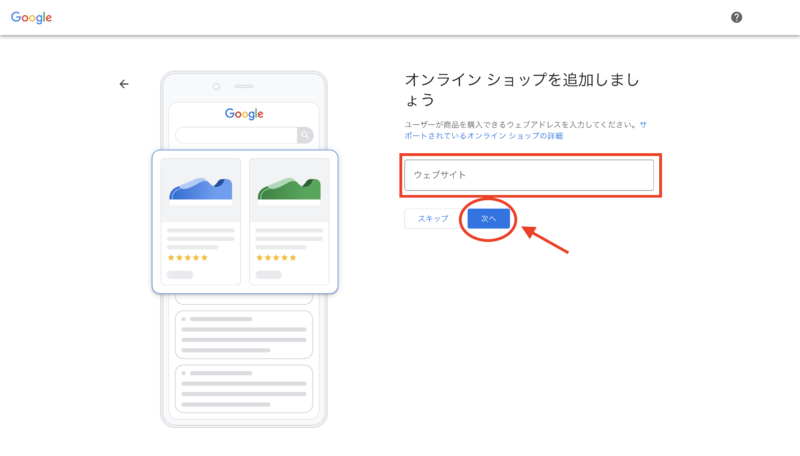Click the search magnifier in phone illustration
Image resolution: width=800 pixels, height=456 pixels.
(305, 135)
